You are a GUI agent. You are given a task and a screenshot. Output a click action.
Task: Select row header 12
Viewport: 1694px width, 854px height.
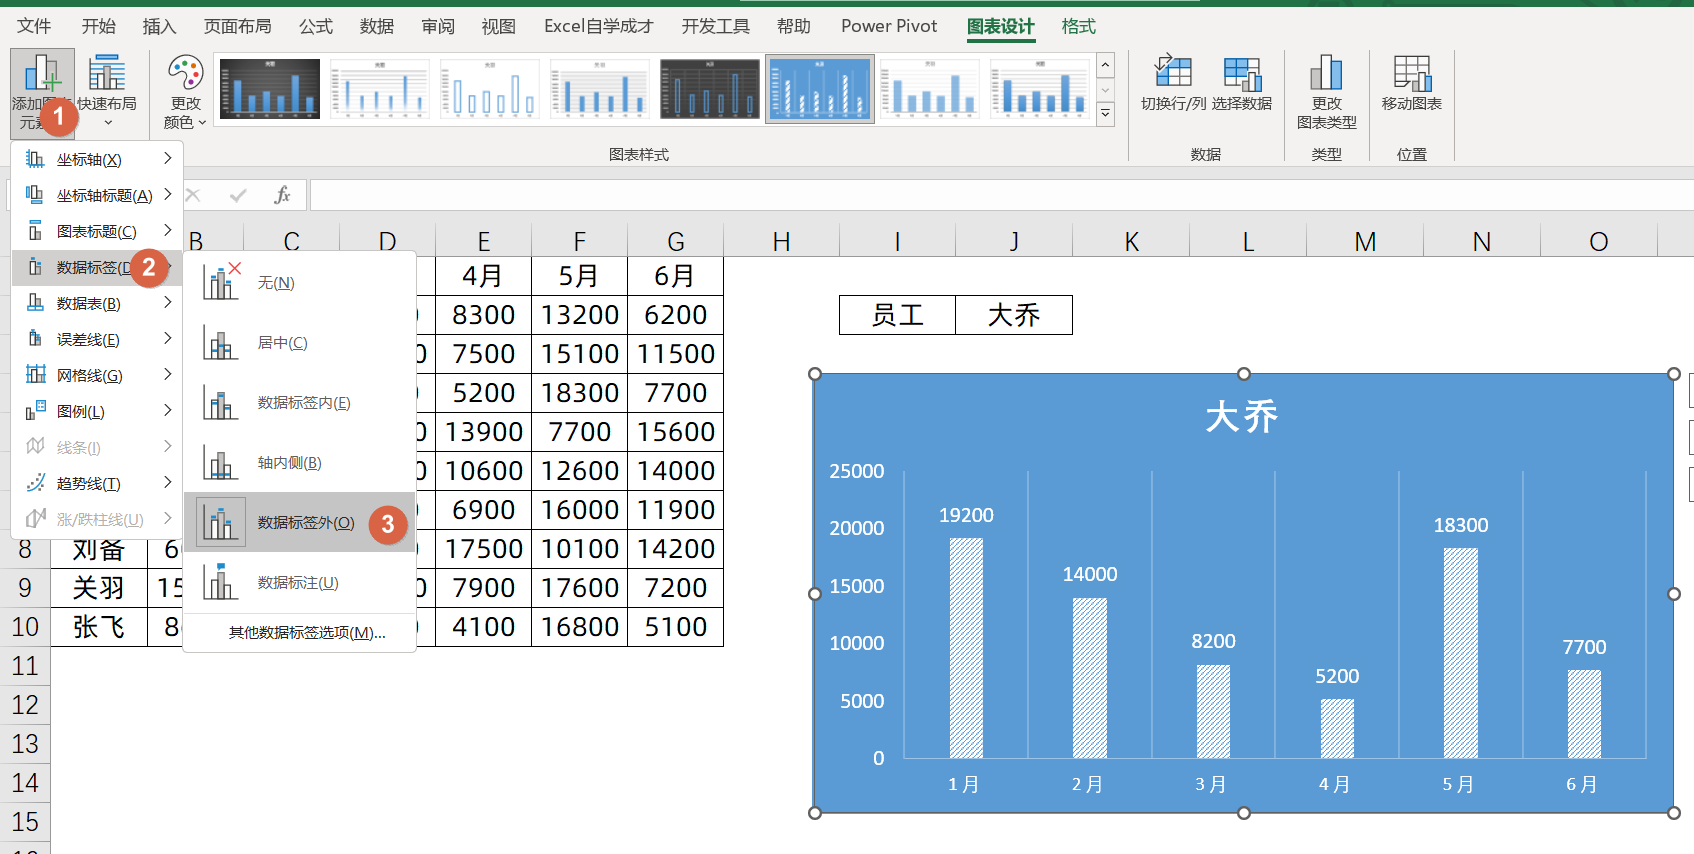tap(25, 705)
